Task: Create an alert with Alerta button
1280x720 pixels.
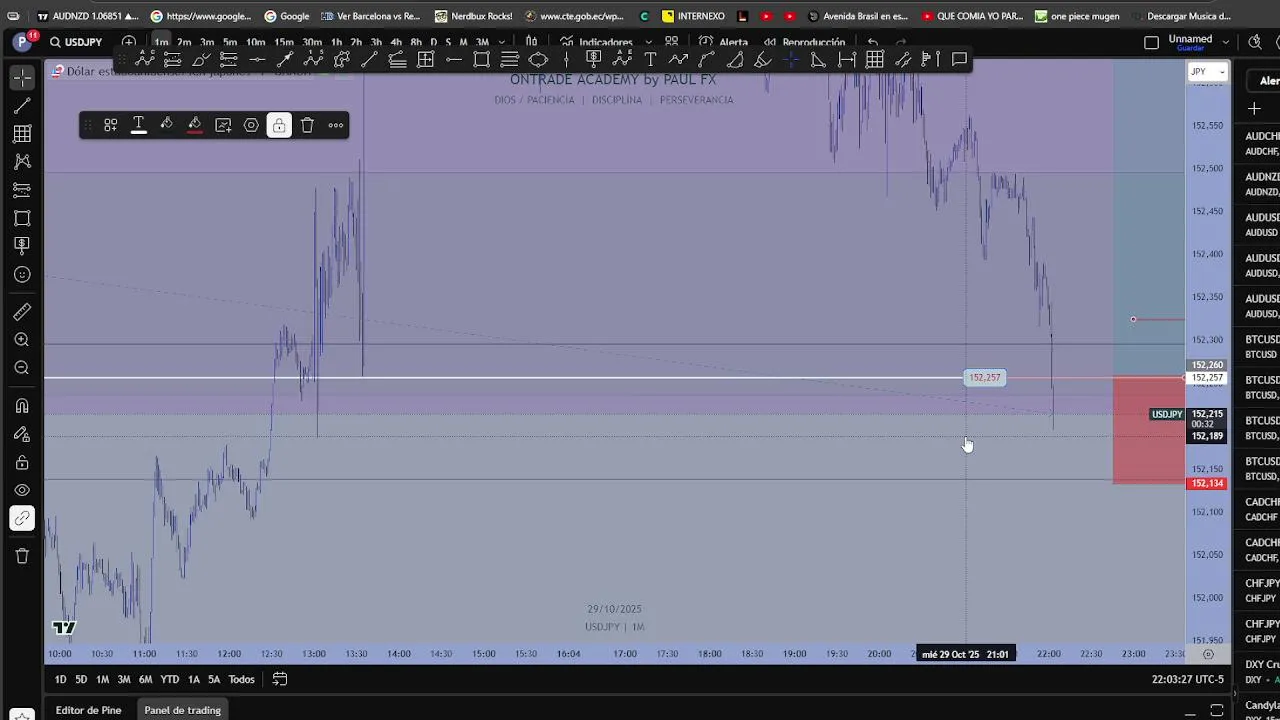Action: [723, 42]
